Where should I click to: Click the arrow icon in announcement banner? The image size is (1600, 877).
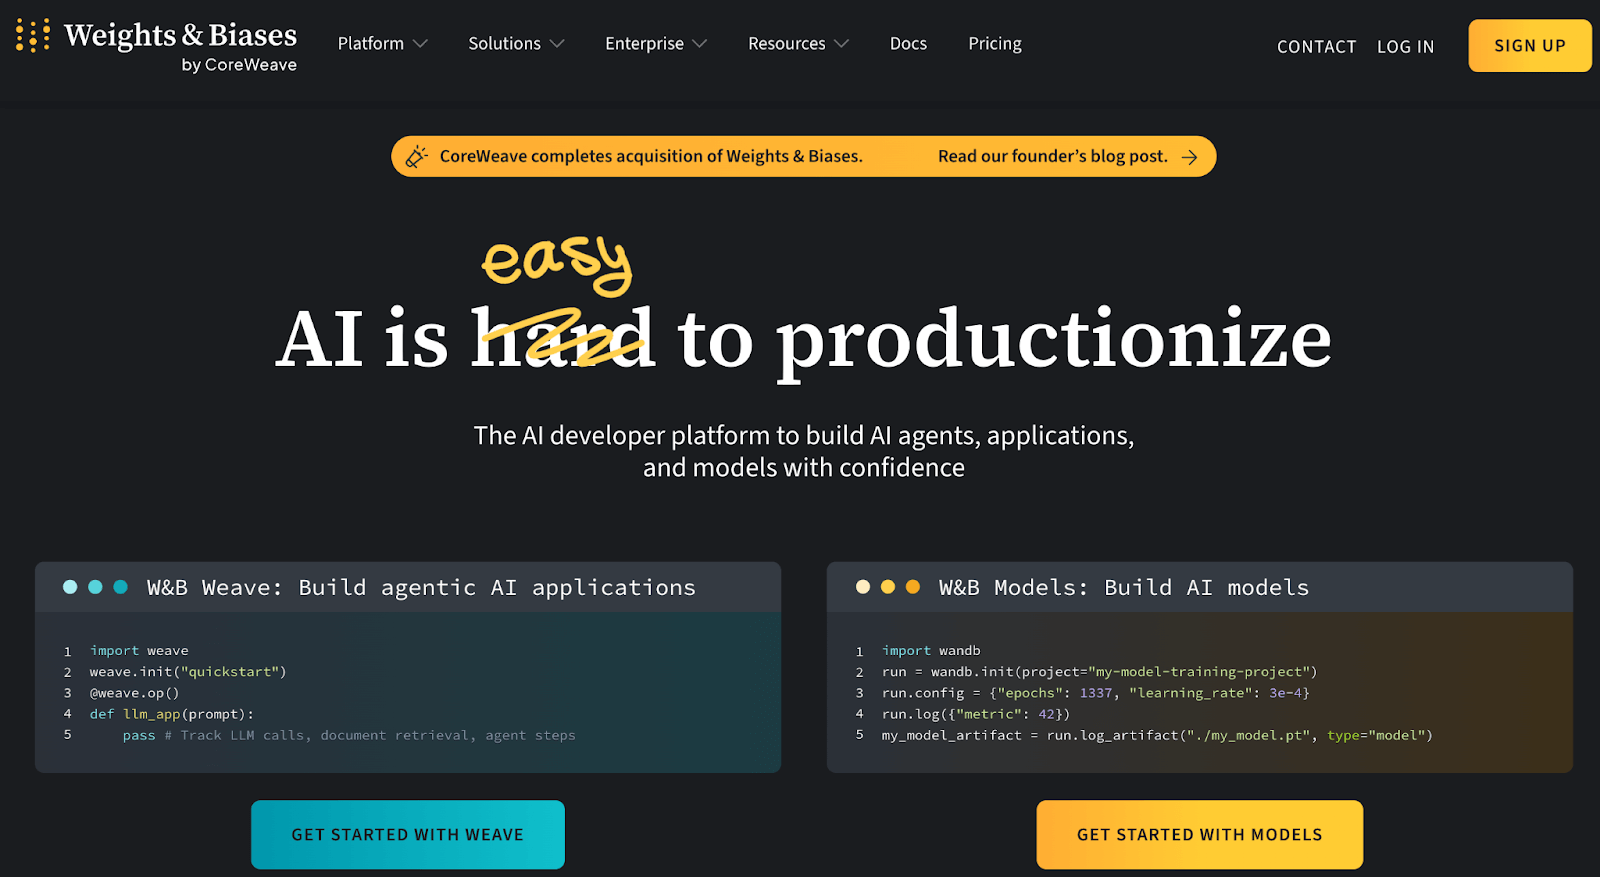1189,157
